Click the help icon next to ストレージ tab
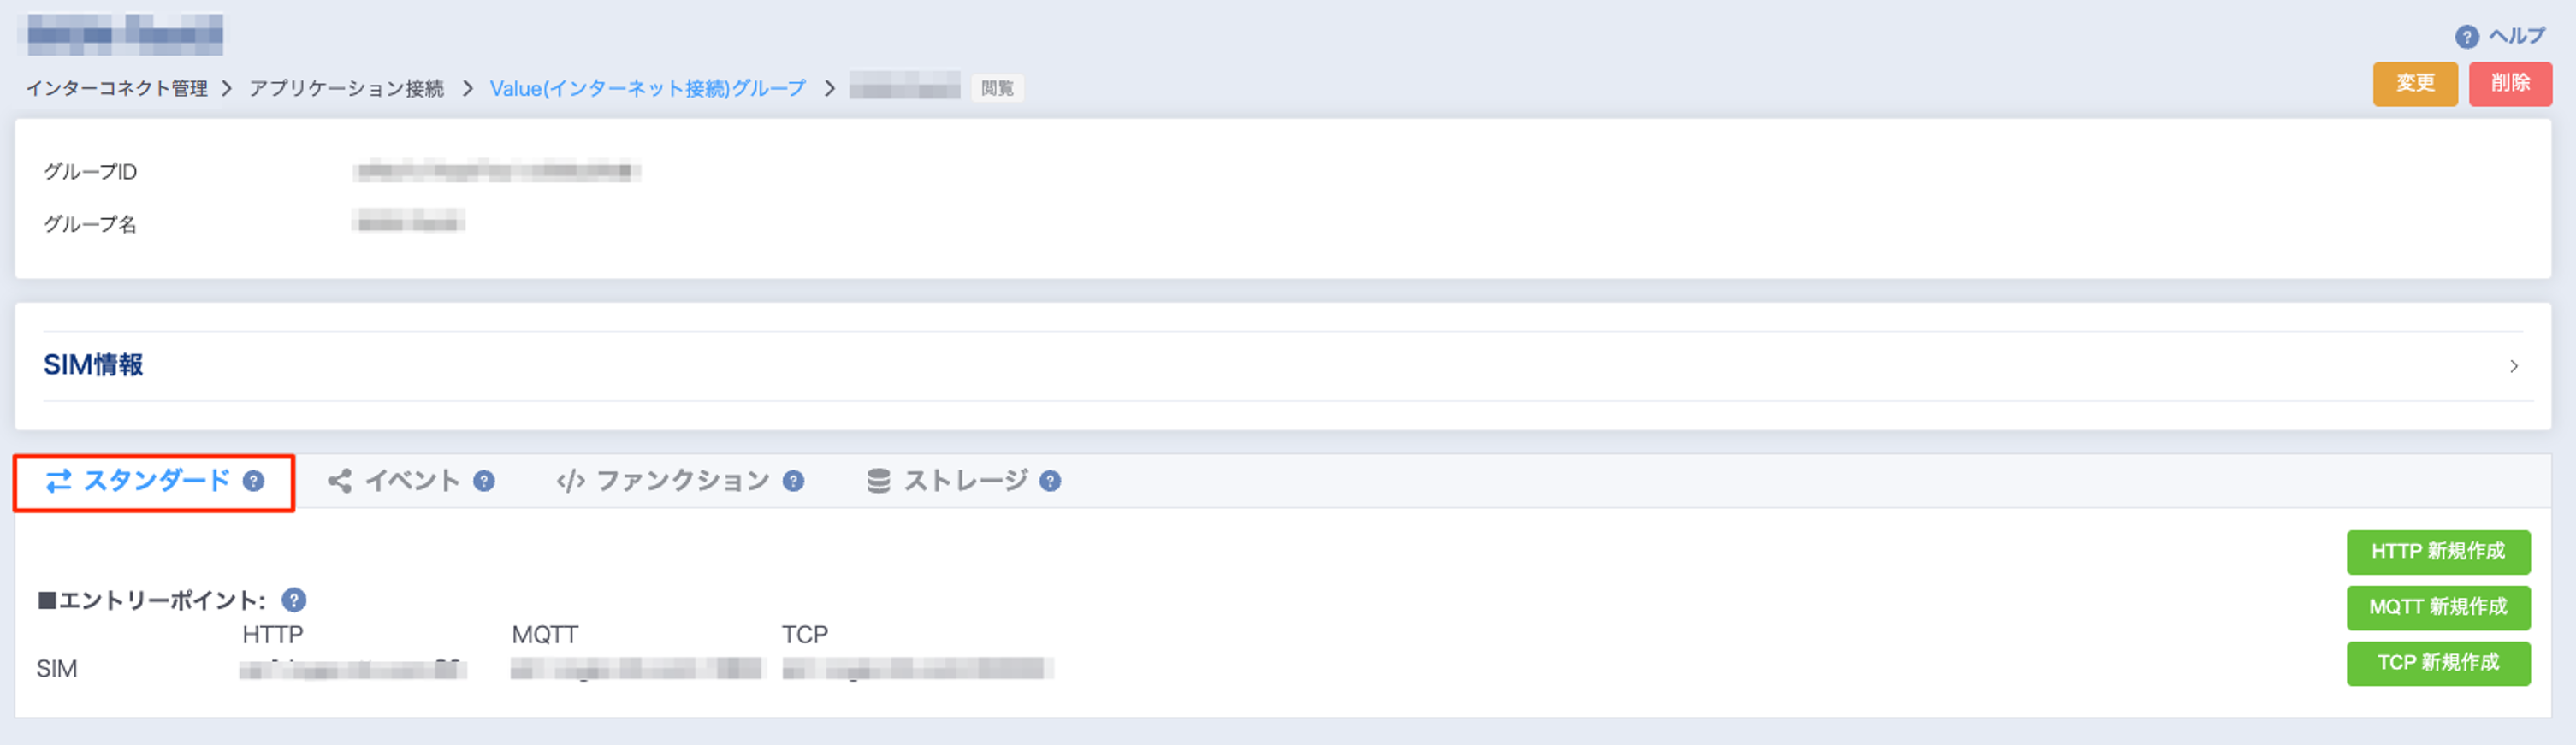The height and width of the screenshot is (745, 2576). click(x=1050, y=481)
